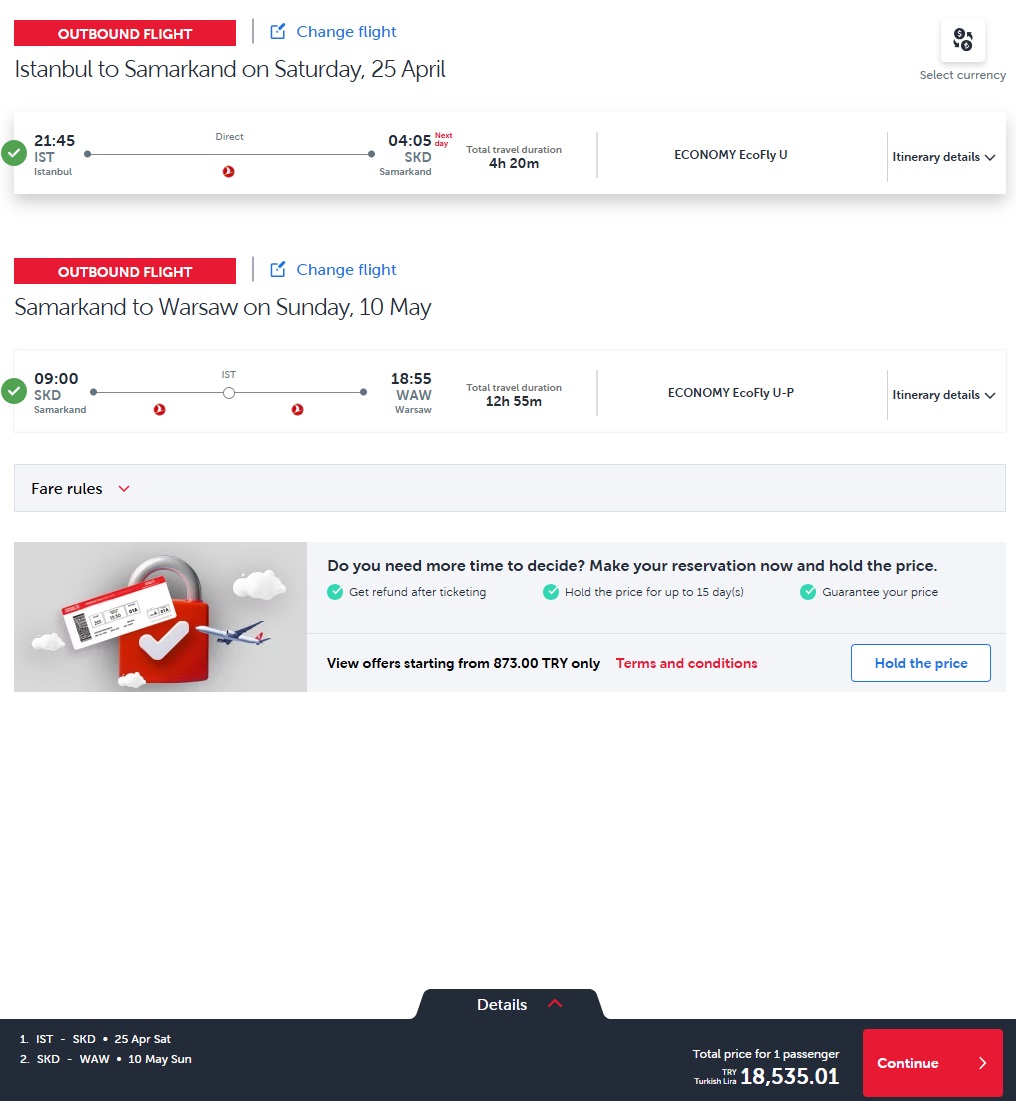The height and width of the screenshot is (1101, 1016).
Task: Click ECONOMY EcoFly U fare label
Action: point(730,154)
